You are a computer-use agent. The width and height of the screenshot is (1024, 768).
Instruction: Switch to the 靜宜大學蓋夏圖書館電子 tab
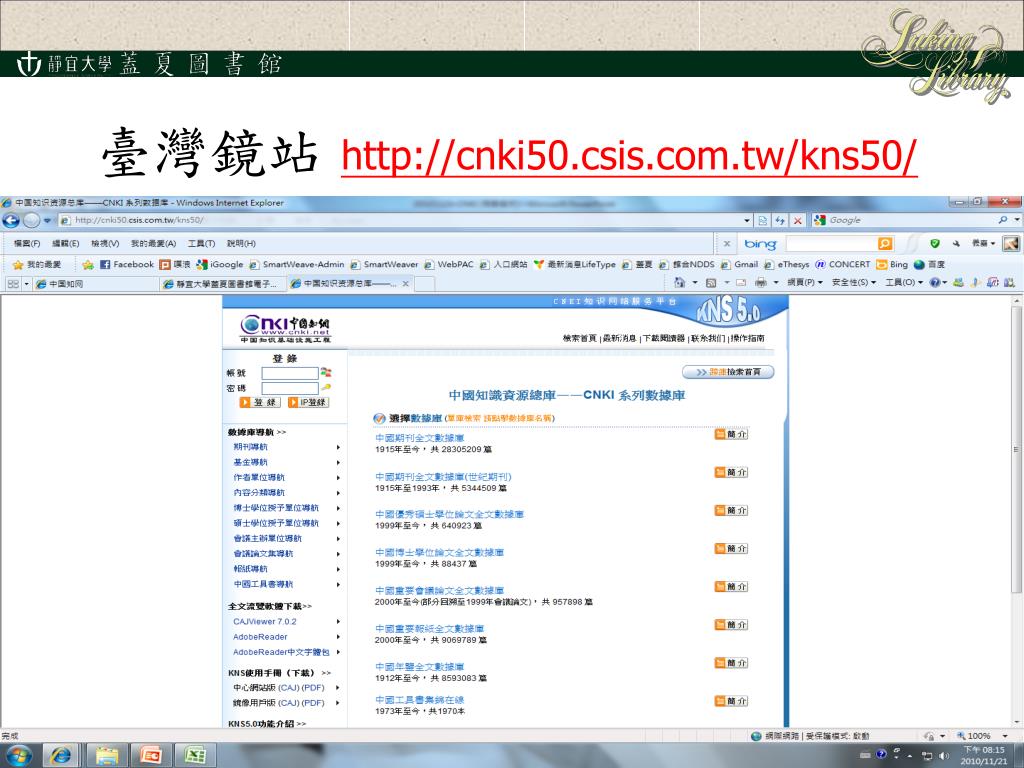(x=222, y=283)
